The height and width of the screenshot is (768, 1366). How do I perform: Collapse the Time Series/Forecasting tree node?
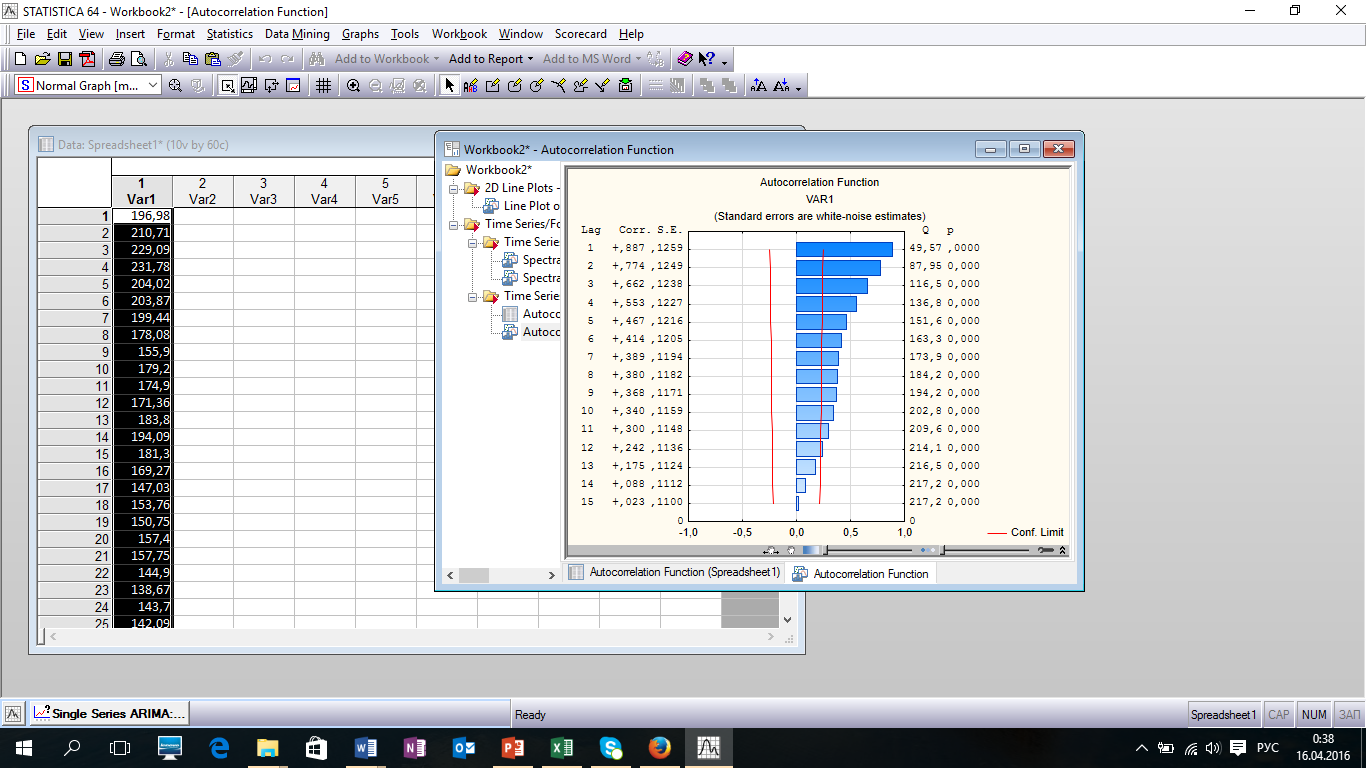click(453, 224)
